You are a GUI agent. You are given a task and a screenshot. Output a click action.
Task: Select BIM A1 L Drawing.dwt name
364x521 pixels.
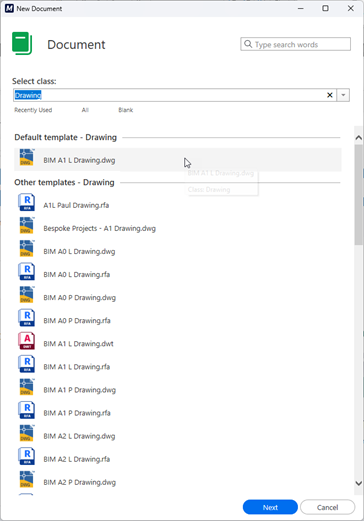[x=78, y=344]
